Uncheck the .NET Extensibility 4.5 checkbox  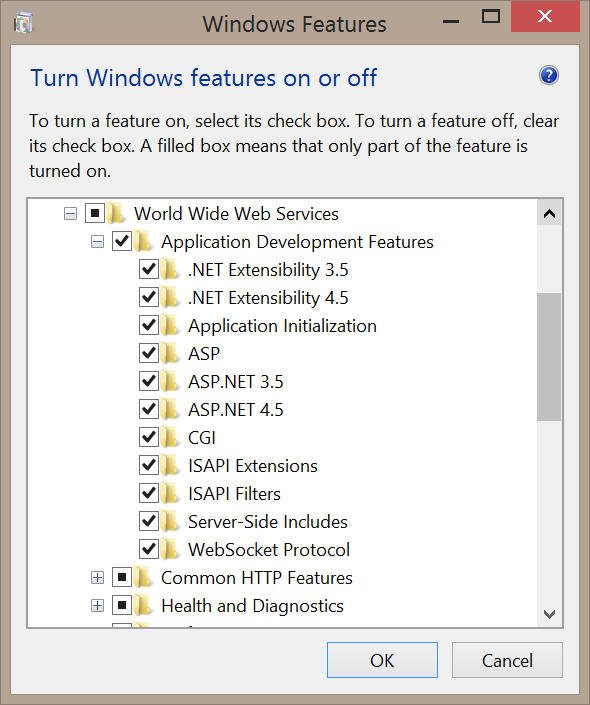(149, 297)
